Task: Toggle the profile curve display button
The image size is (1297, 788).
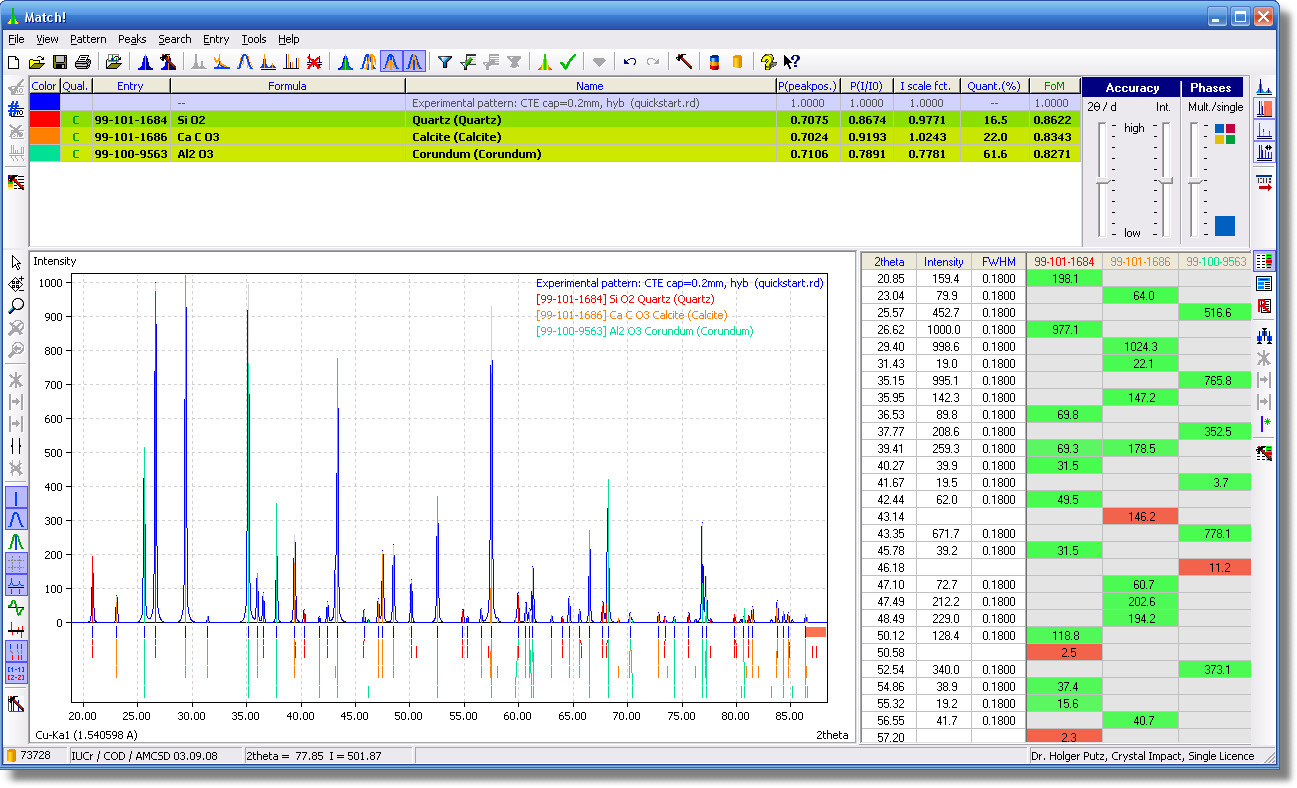Action: click(16, 519)
